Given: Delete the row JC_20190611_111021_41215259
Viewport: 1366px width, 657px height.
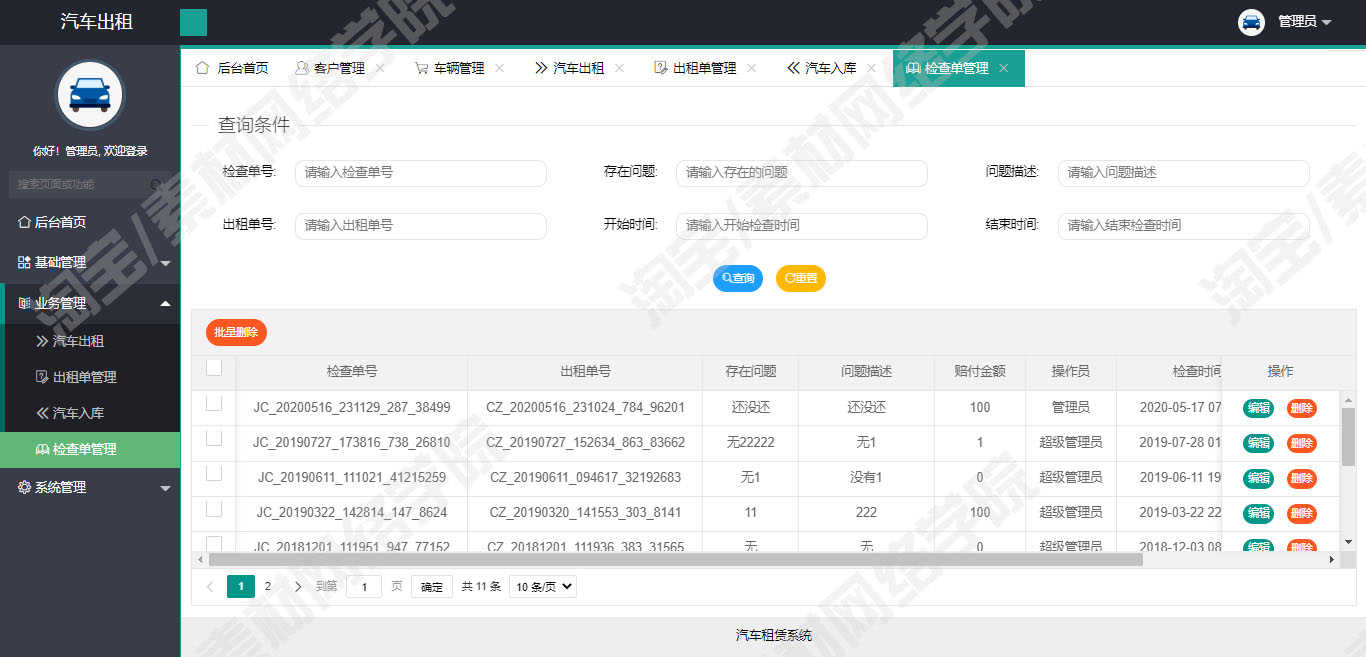Looking at the screenshot, I should pyautogui.click(x=1302, y=478).
